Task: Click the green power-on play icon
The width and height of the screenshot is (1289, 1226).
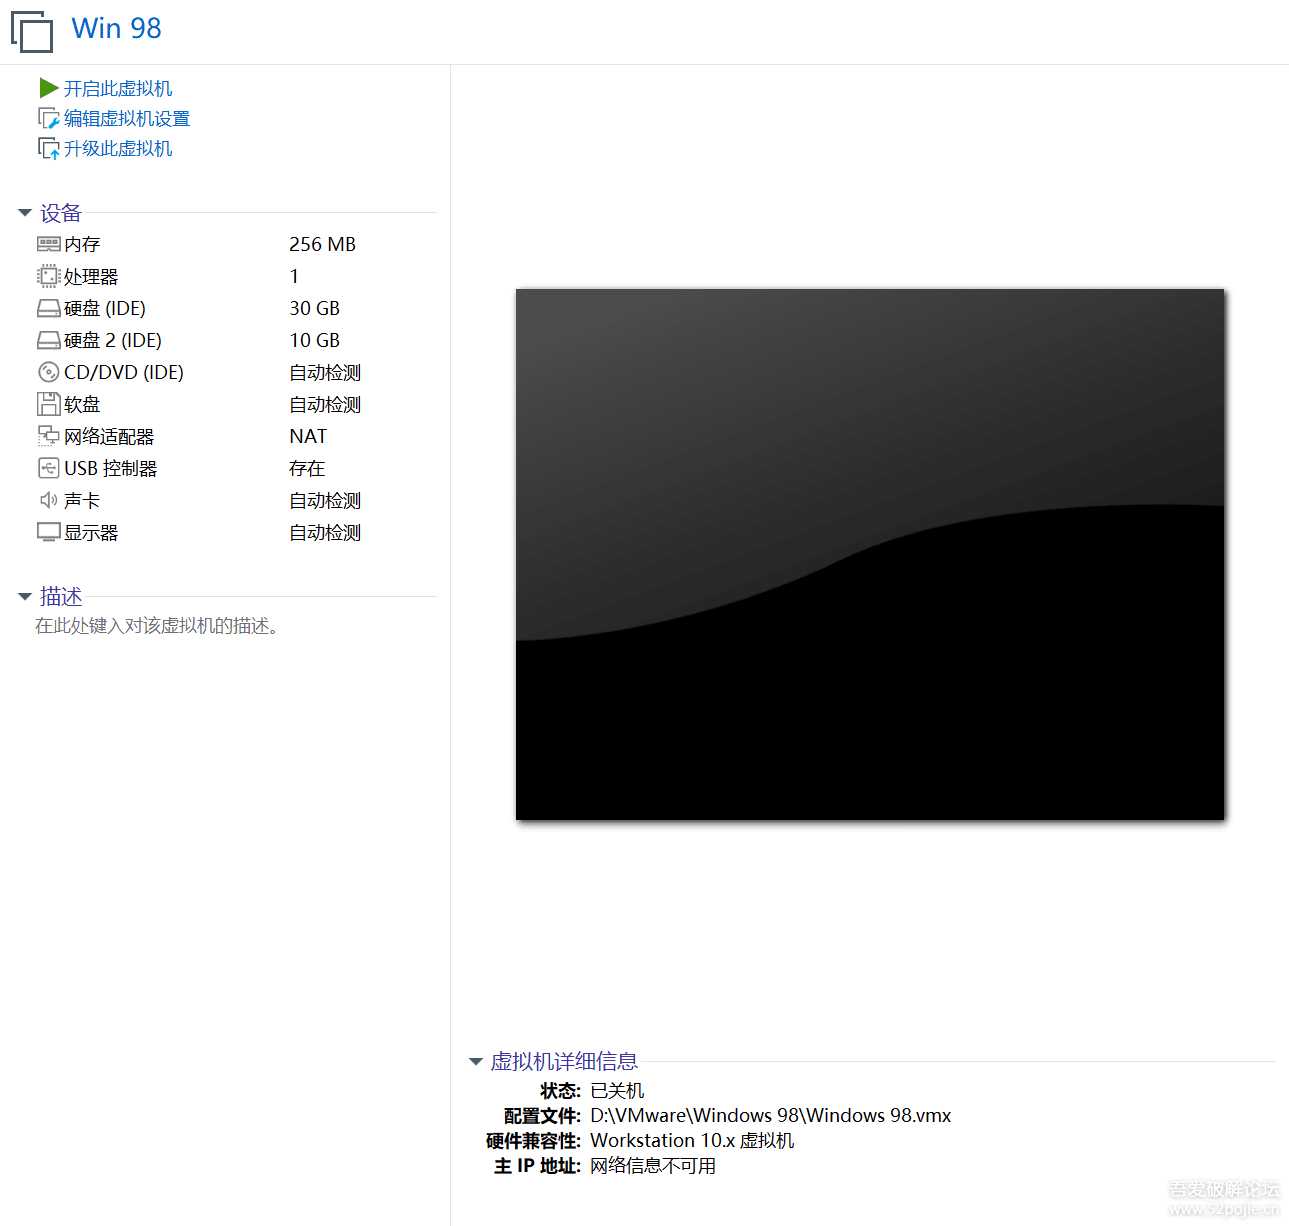Action: (49, 87)
